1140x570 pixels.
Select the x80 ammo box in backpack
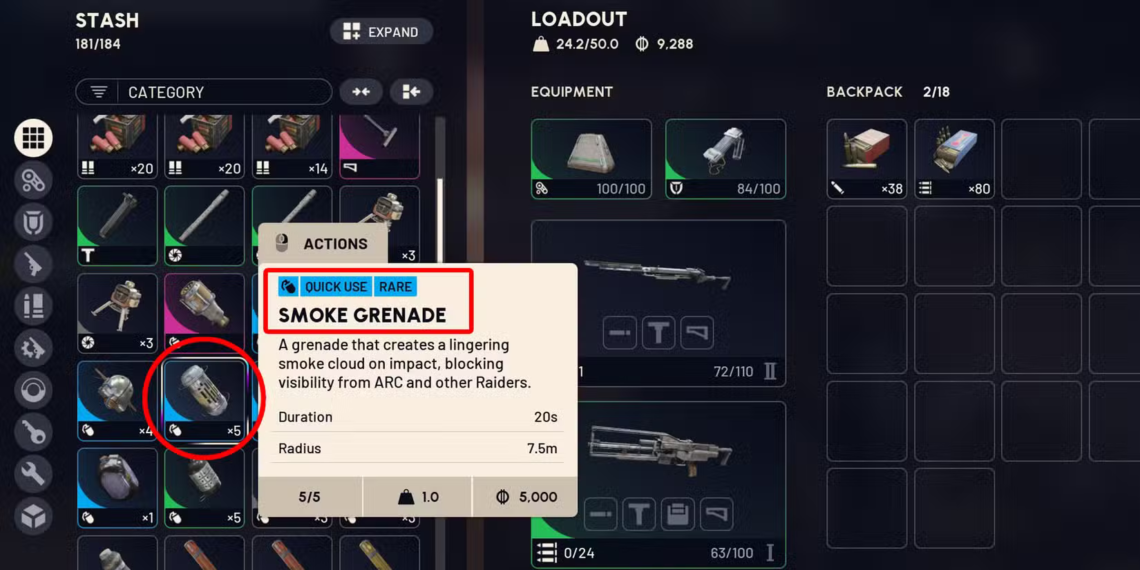(x=954, y=158)
